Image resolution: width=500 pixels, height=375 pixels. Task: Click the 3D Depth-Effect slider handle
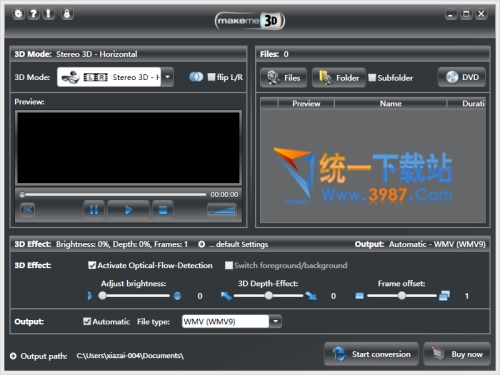coord(269,295)
